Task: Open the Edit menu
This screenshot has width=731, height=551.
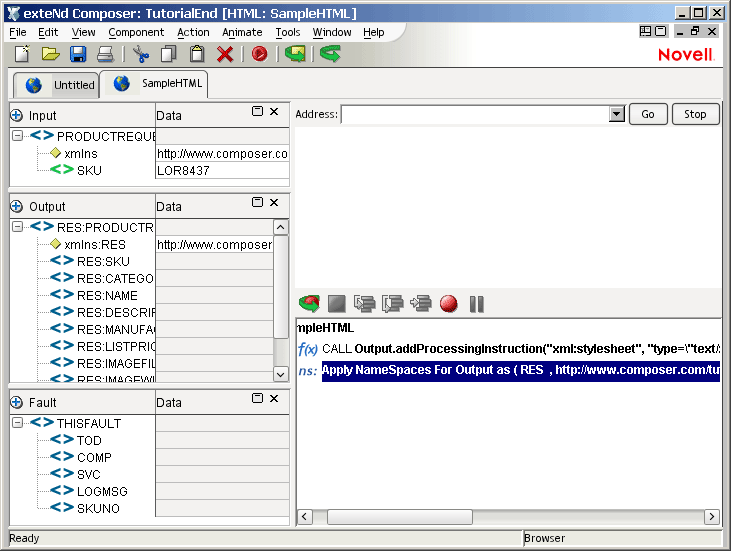Action: pyautogui.click(x=48, y=32)
